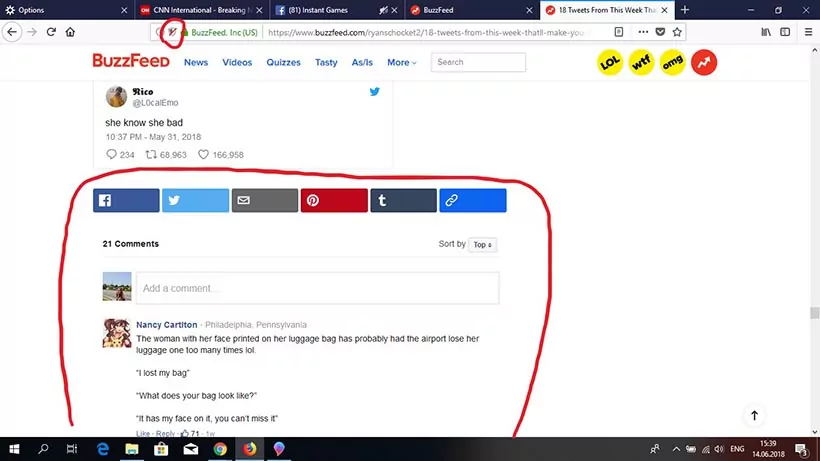Screen dimensions: 820x461
Task: Click the BuzzFeed search field
Action: tap(478, 62)
